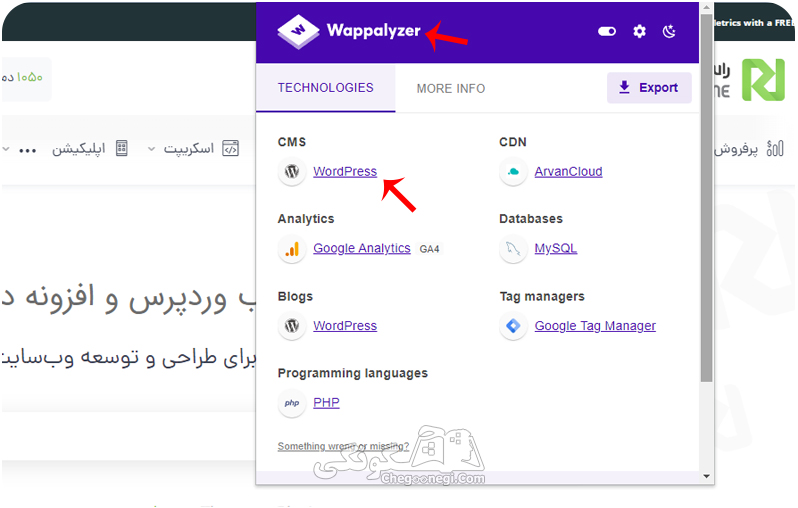
Task: Click the application grid icon on website
Action: pos(122,149)
